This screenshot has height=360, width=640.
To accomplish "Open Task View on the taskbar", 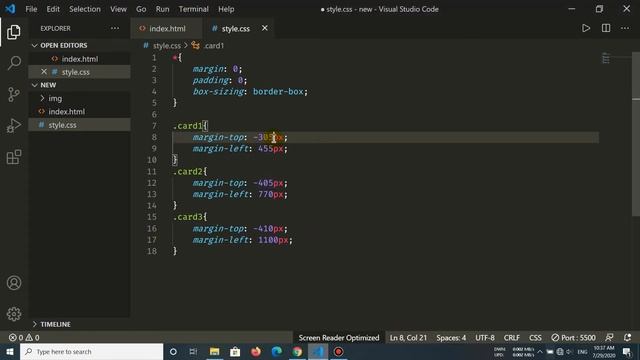I will click(193, 351).
